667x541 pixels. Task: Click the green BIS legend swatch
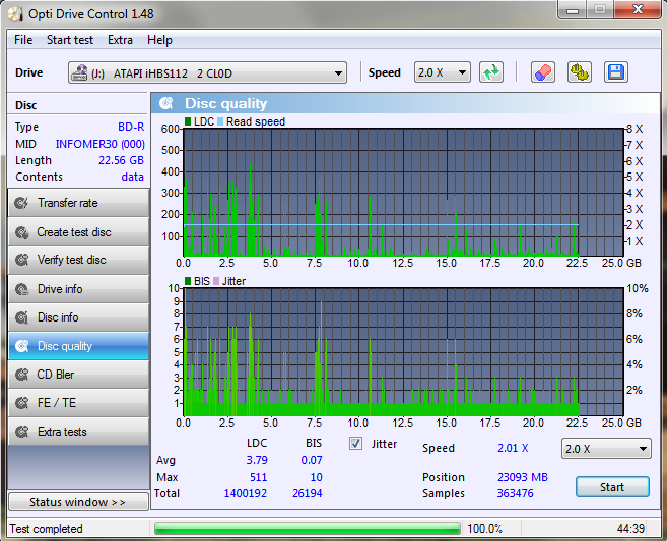188,281
